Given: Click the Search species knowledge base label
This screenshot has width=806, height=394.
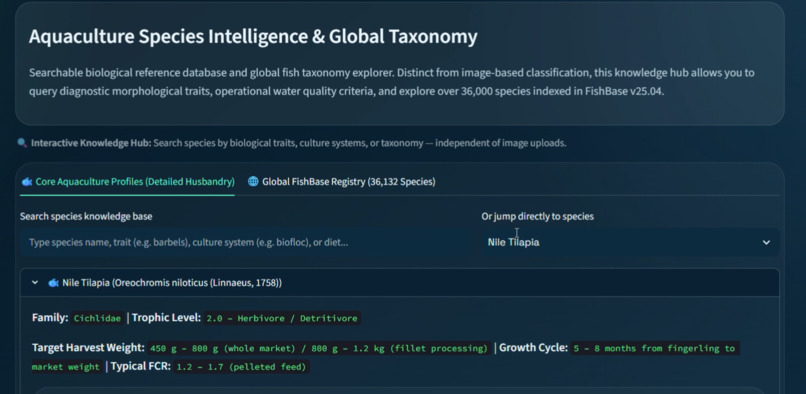Looking at the screenshot, I should click(x=86, y=217).
